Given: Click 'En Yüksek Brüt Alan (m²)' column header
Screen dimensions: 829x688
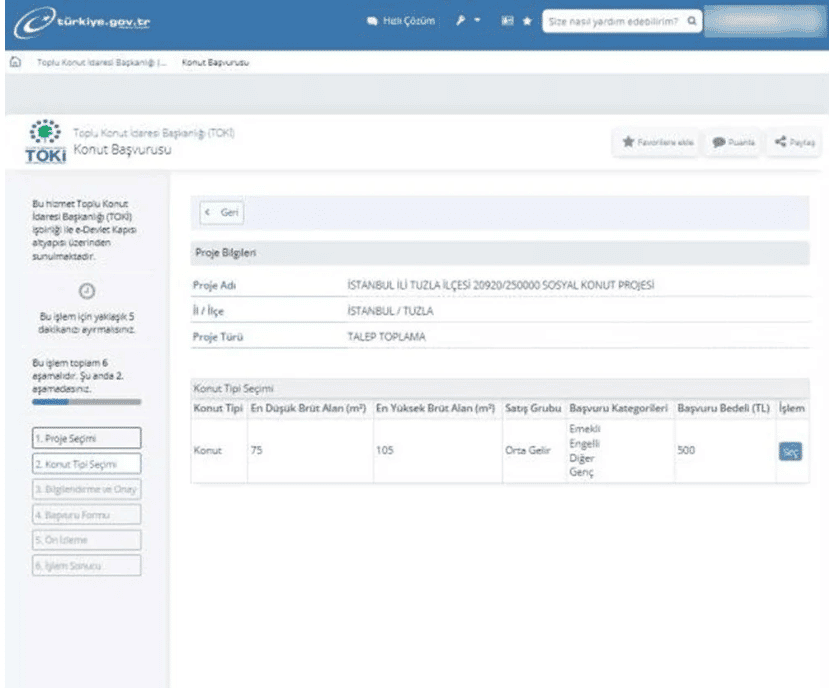Looking at the screenshot, I should [x=436, y=408].
